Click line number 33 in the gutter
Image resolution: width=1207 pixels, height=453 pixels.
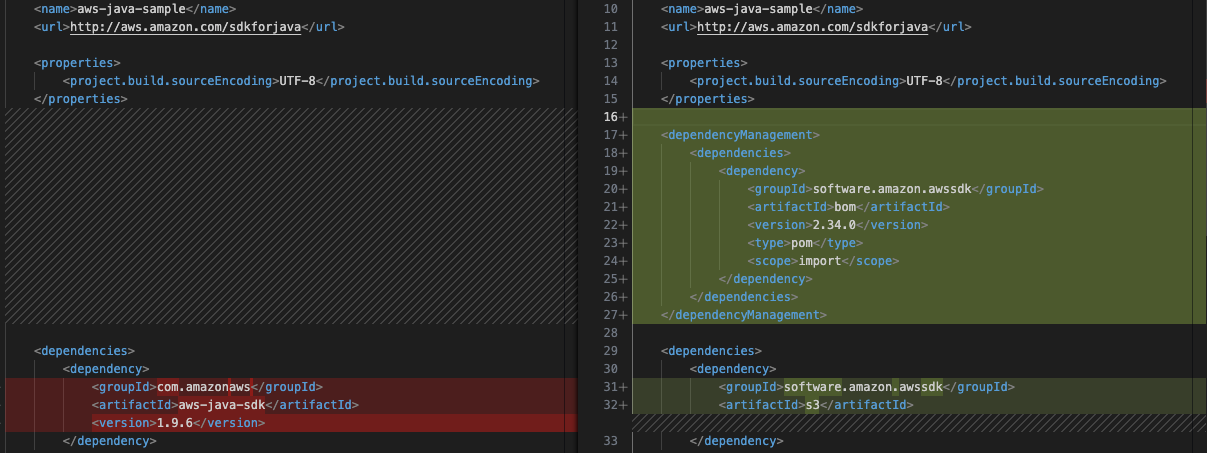pos(611,441)
